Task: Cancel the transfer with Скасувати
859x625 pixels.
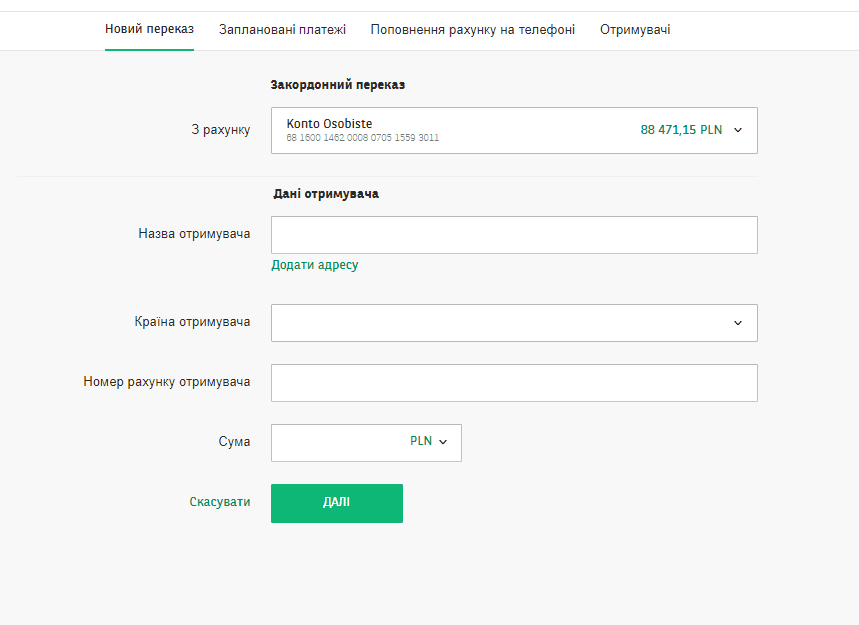Action: pos(220,502)
